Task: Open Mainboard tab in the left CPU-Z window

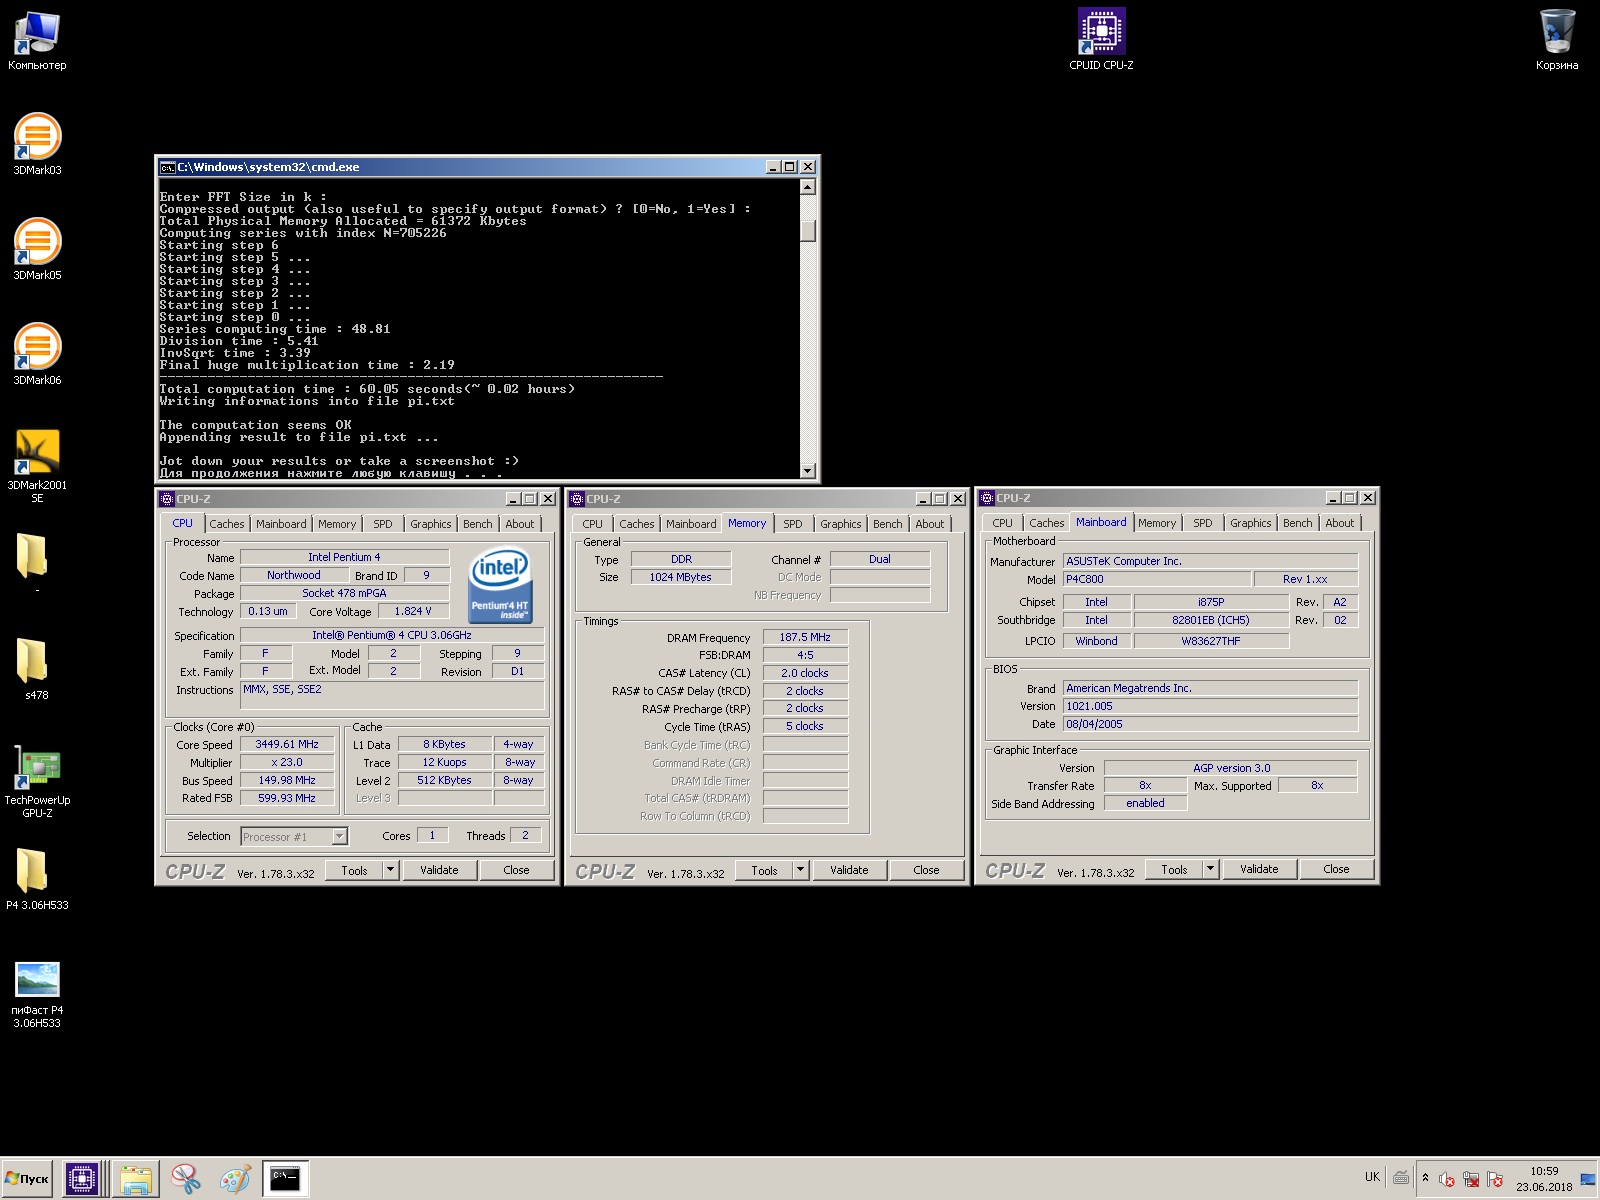Action: tap(281, 524)
